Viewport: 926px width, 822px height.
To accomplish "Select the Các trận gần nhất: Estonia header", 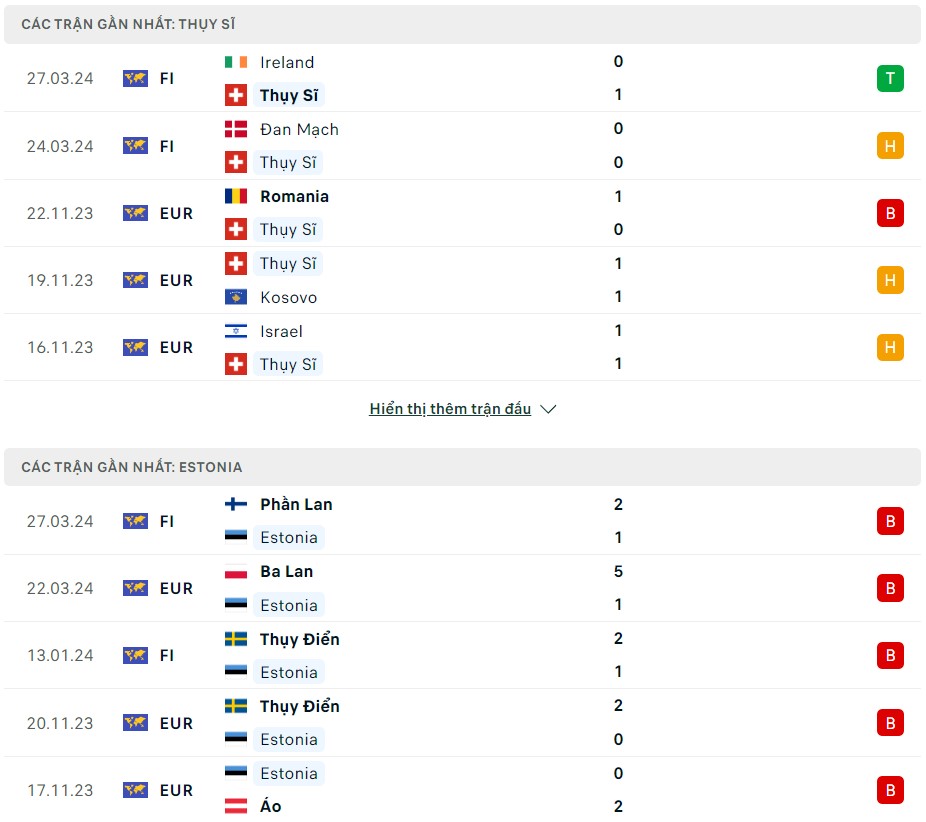I will tap(131, 467).
